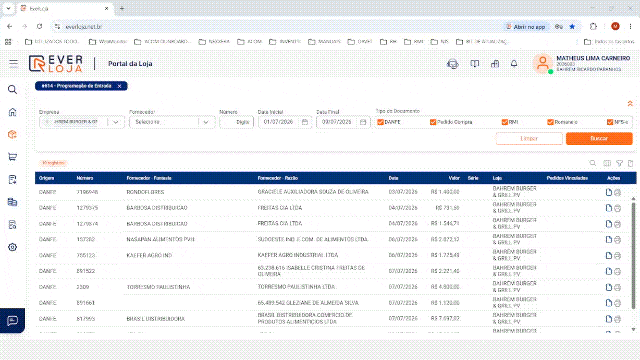Click the print icon for the RONDOFLORES row

[x=618, y=192]
